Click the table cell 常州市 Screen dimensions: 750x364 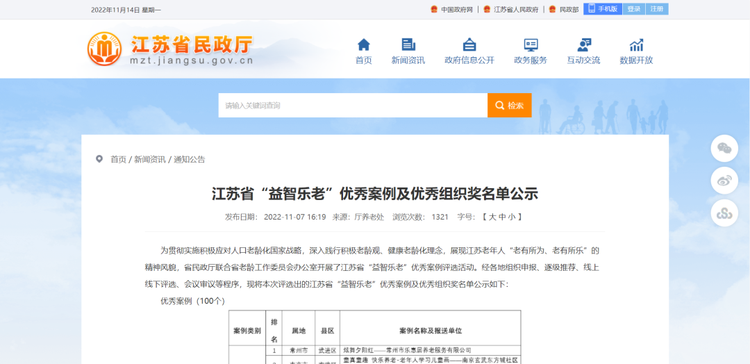point(298,350)
